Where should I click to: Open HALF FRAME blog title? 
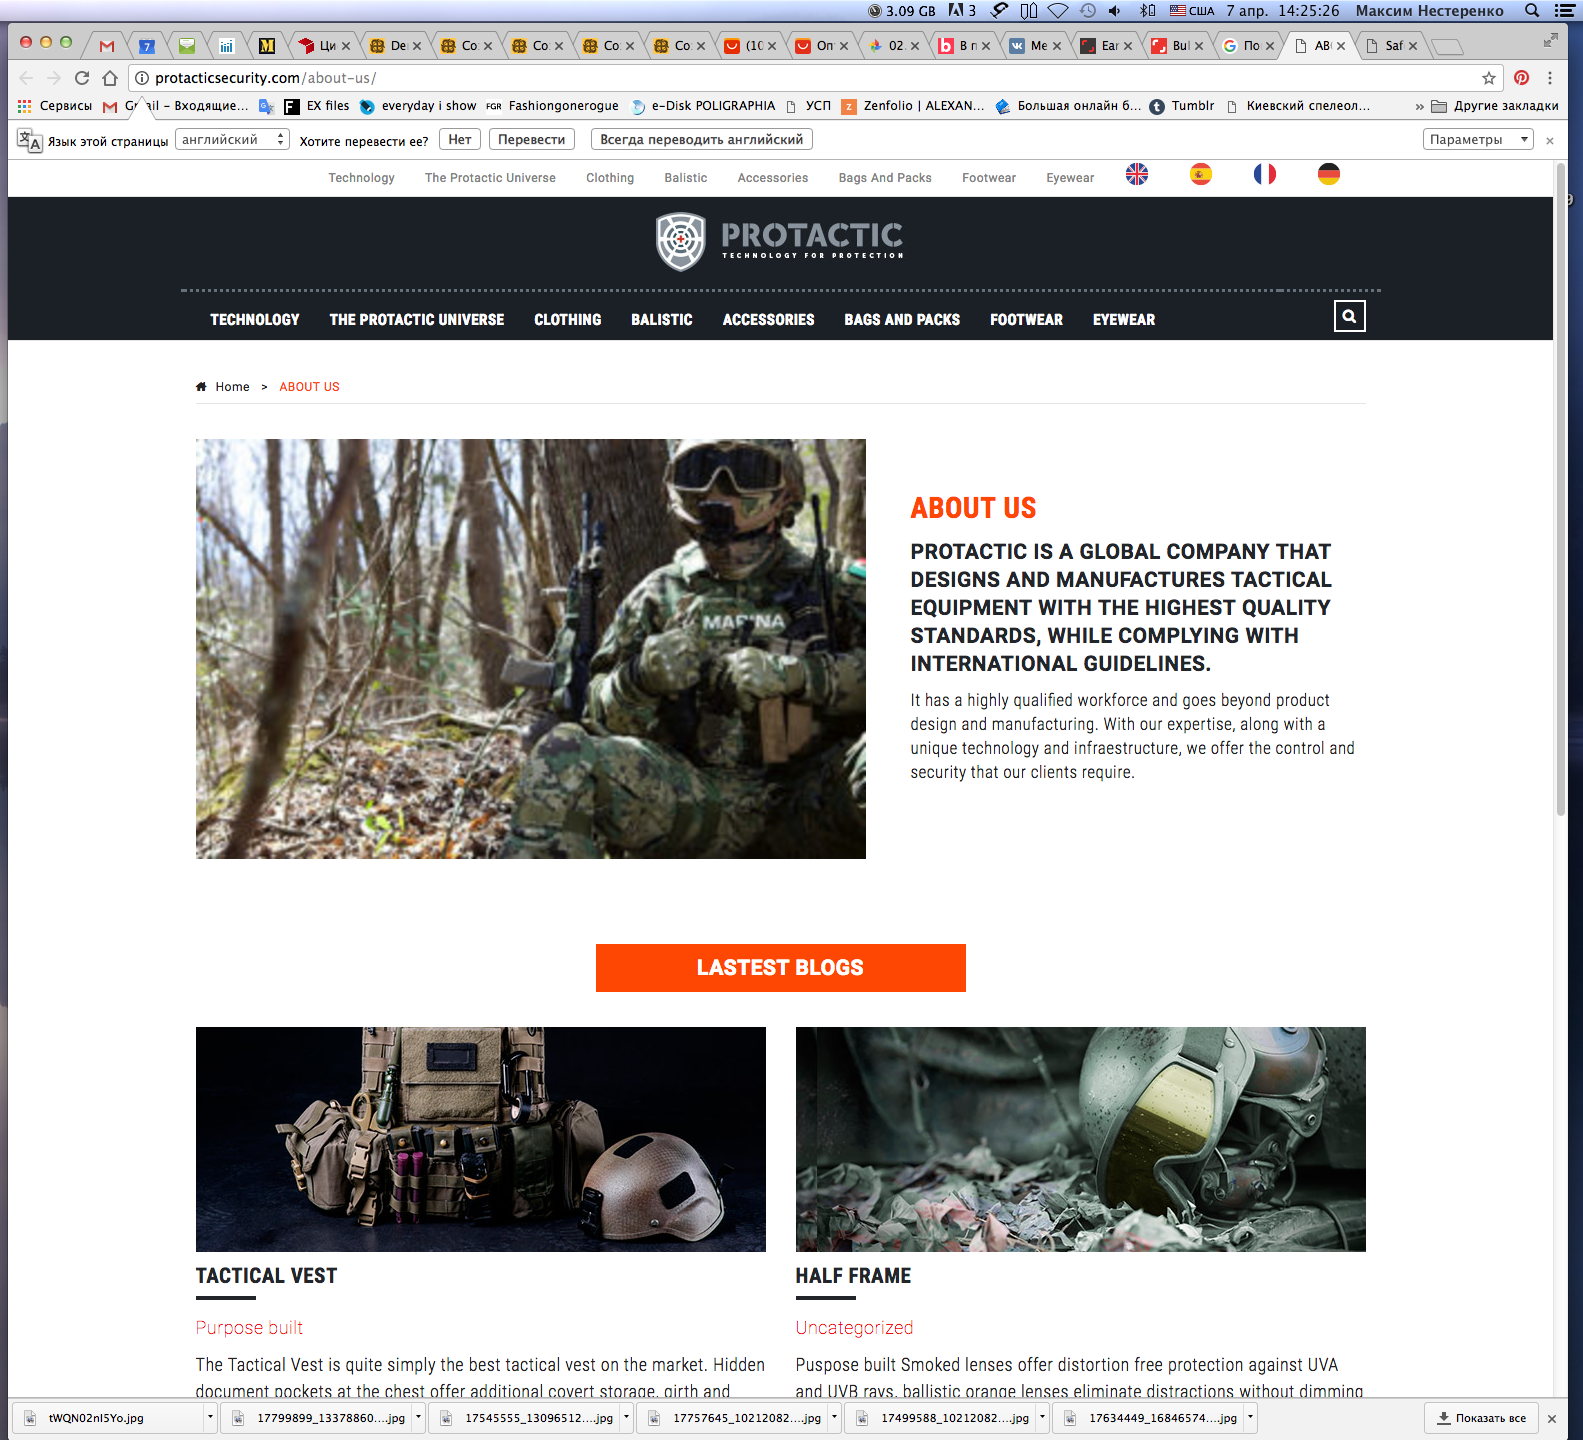pyautogui.click(x=854, y=1276)
